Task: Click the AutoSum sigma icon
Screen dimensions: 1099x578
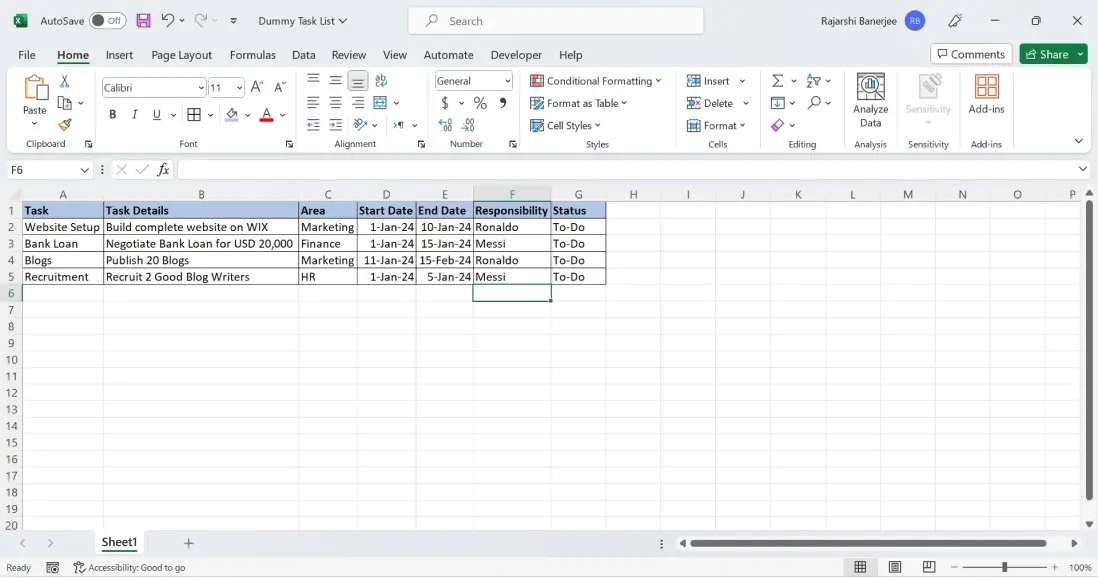Action: click(777, 81)
